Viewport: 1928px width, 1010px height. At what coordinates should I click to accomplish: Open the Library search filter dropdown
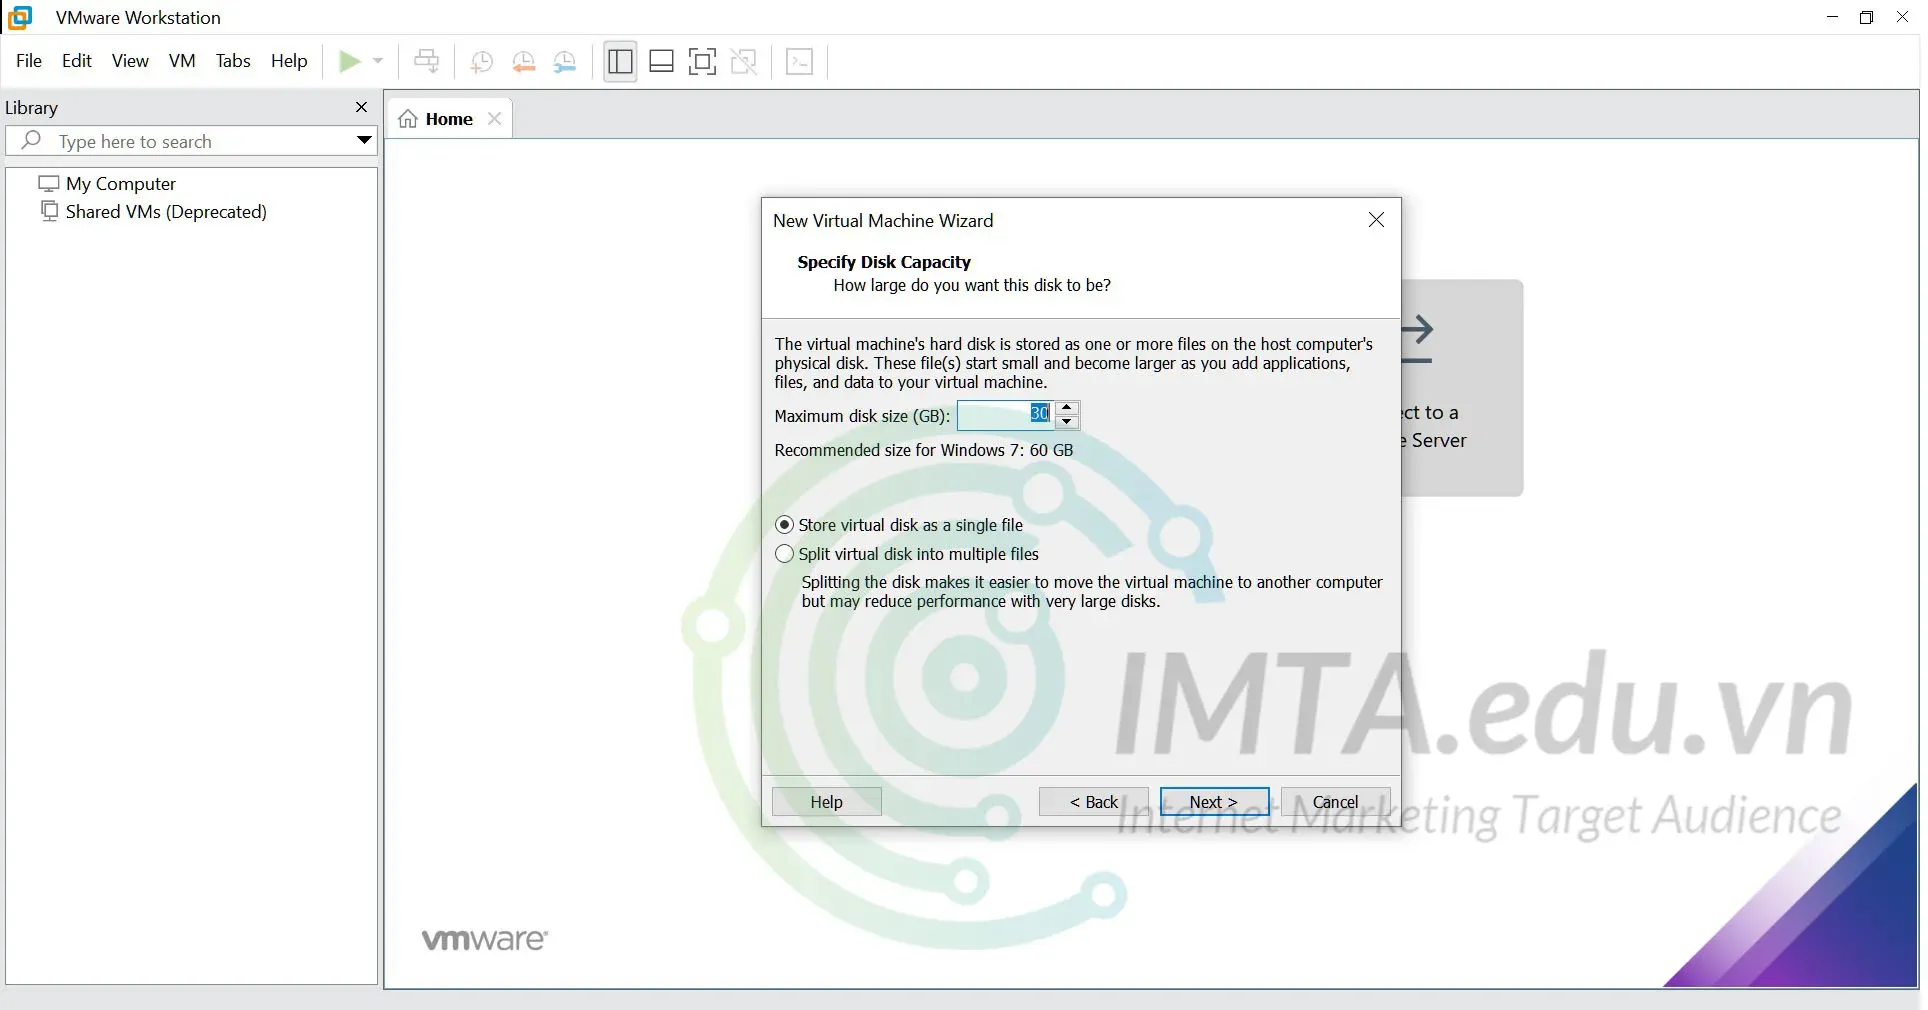364,141
